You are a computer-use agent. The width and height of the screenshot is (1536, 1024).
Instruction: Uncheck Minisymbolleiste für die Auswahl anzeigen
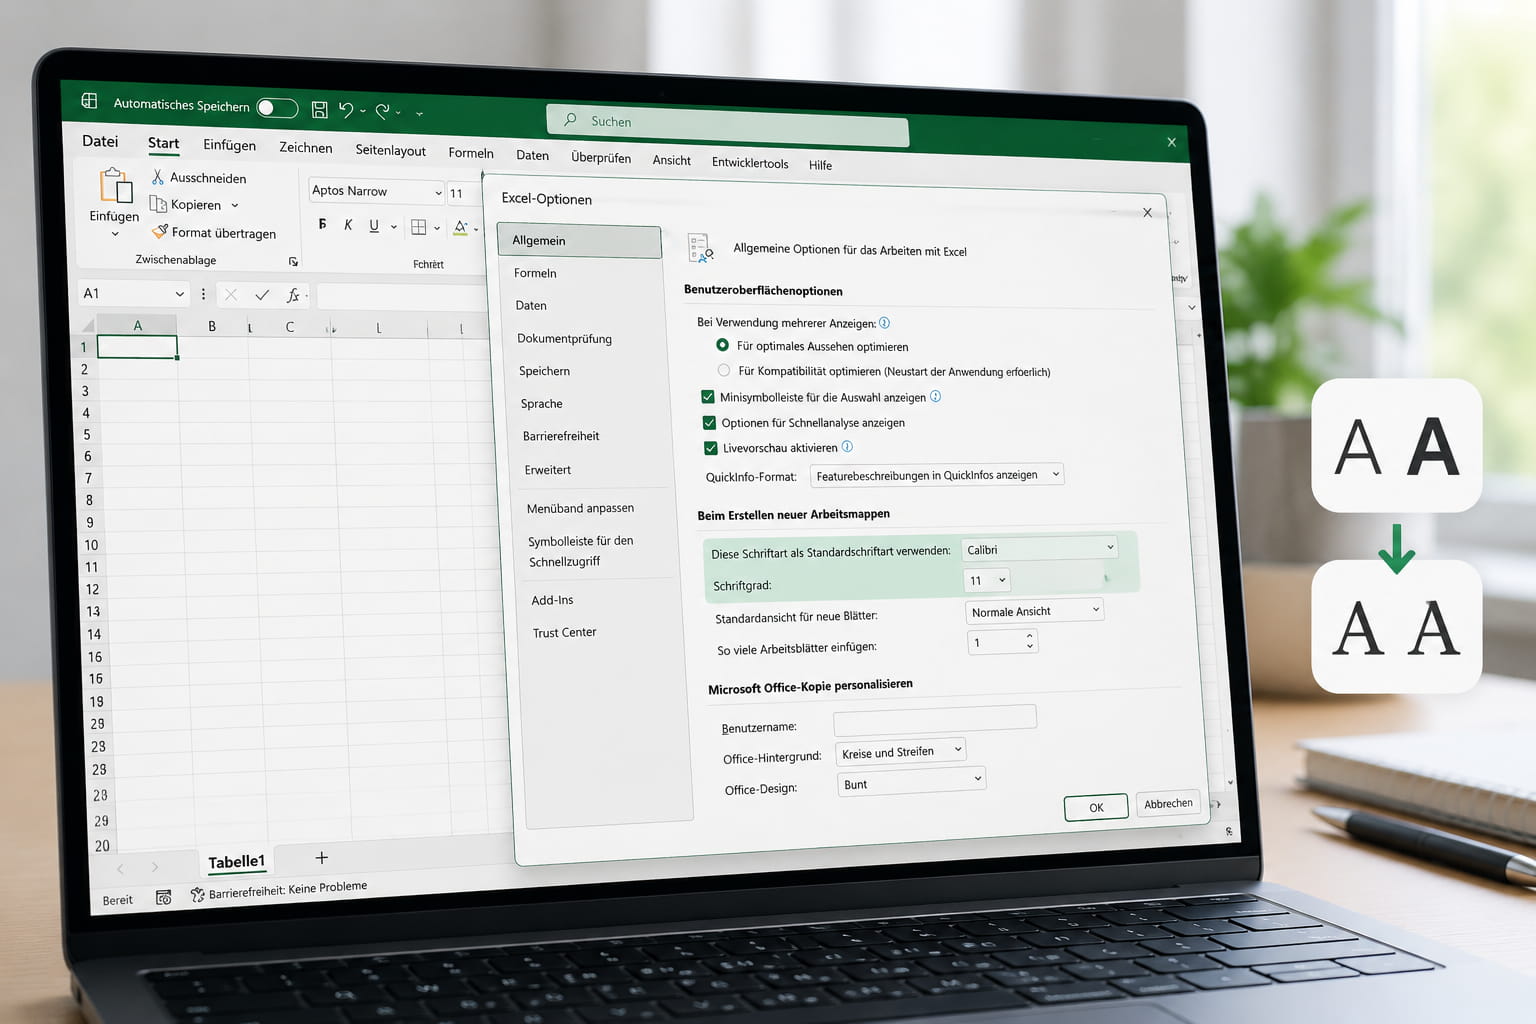[x=708, y=397]
